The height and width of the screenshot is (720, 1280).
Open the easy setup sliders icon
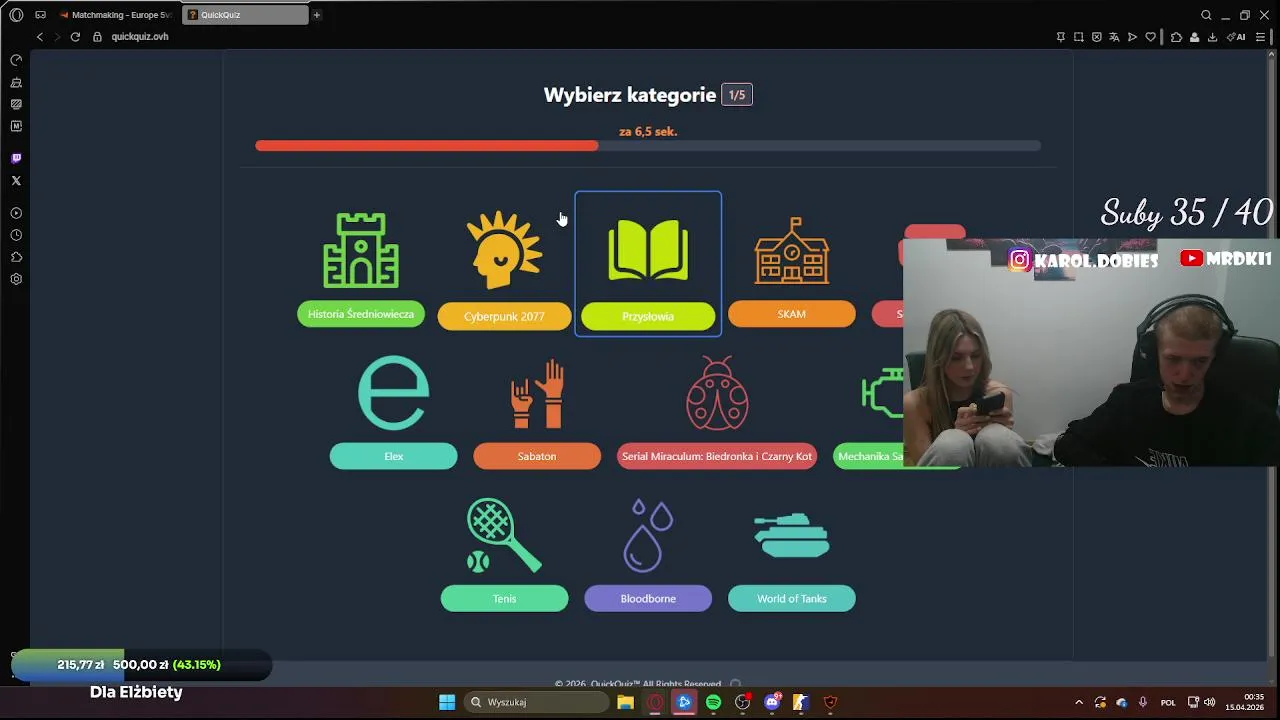(x=1261, y=37)
